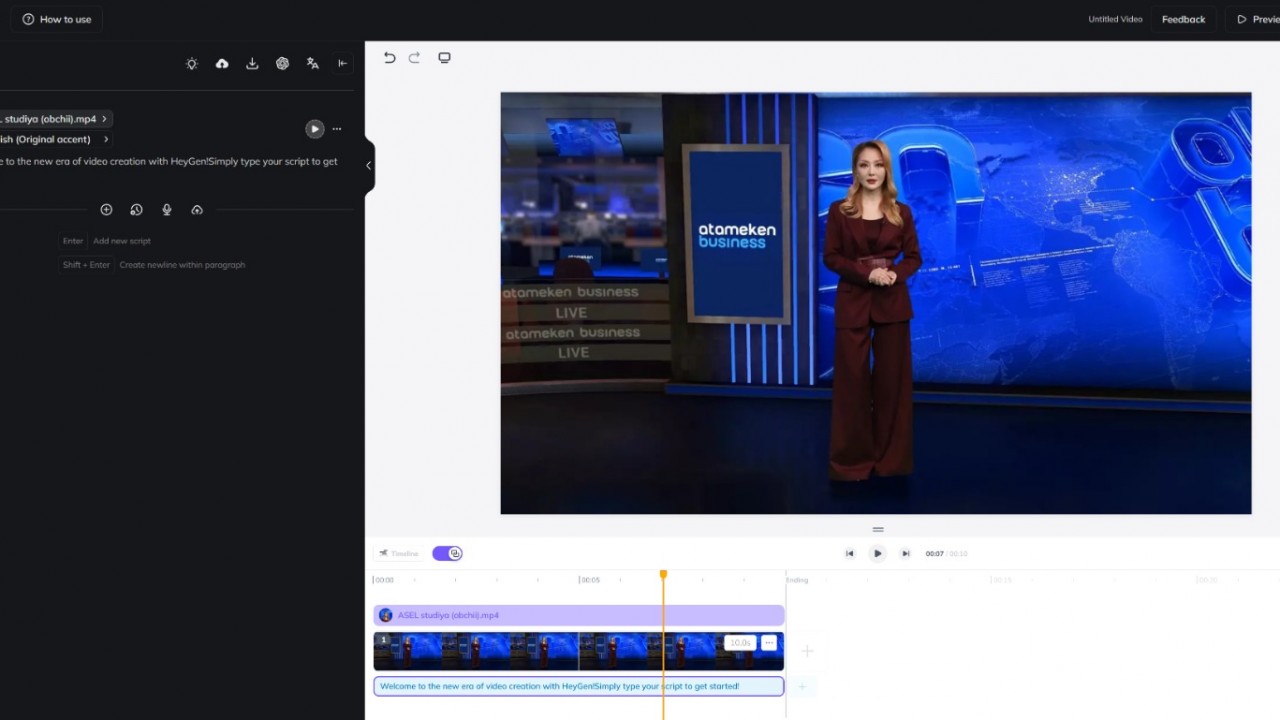
Task: Open scene more options in timeline clip
Action: coord(769,643)
